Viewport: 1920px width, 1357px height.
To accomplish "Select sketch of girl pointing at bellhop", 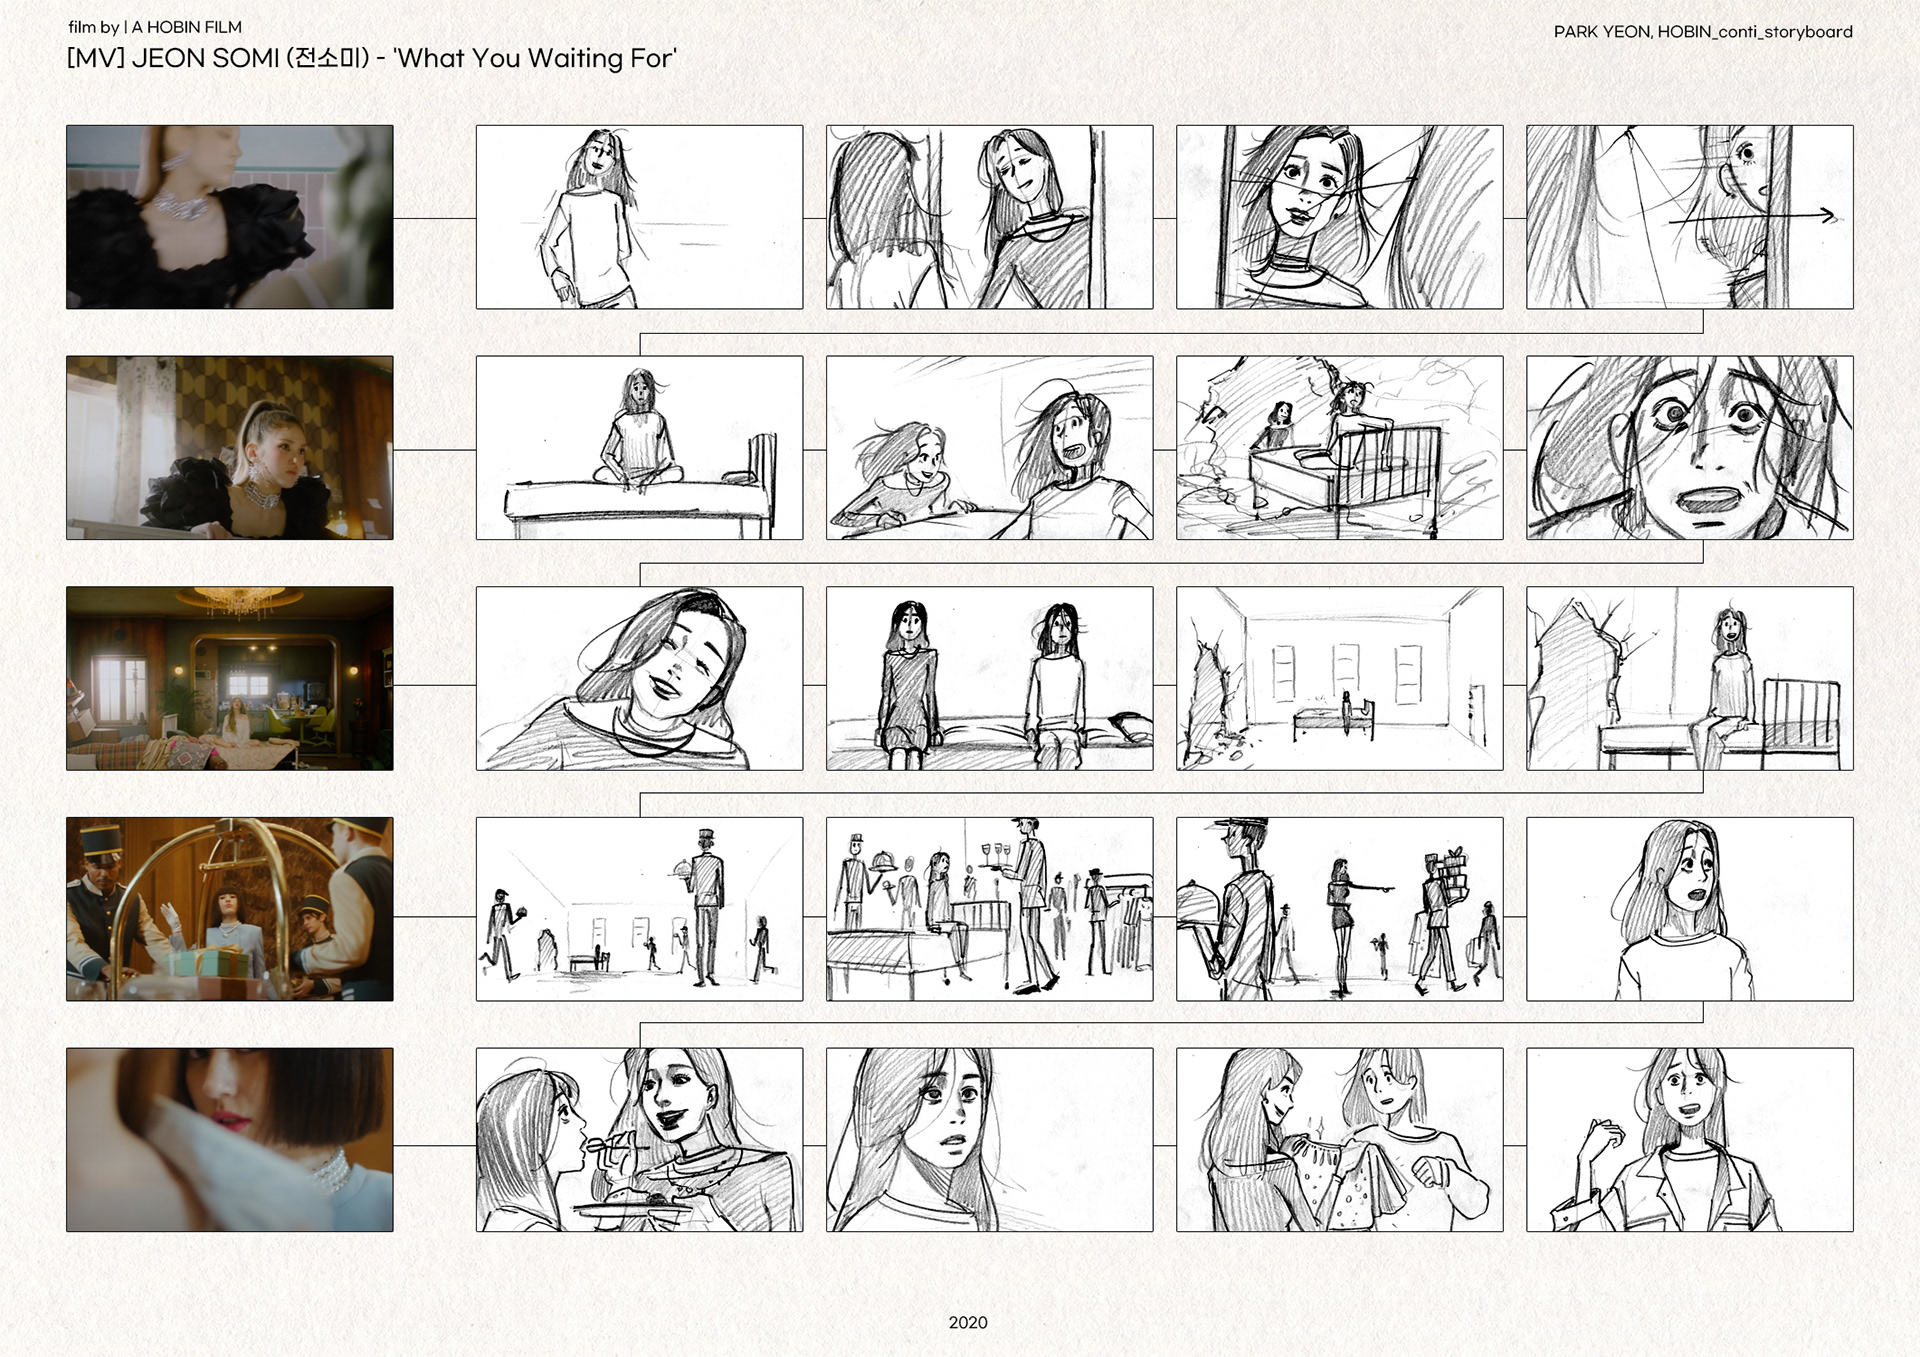I will (x=1339, y=909).
